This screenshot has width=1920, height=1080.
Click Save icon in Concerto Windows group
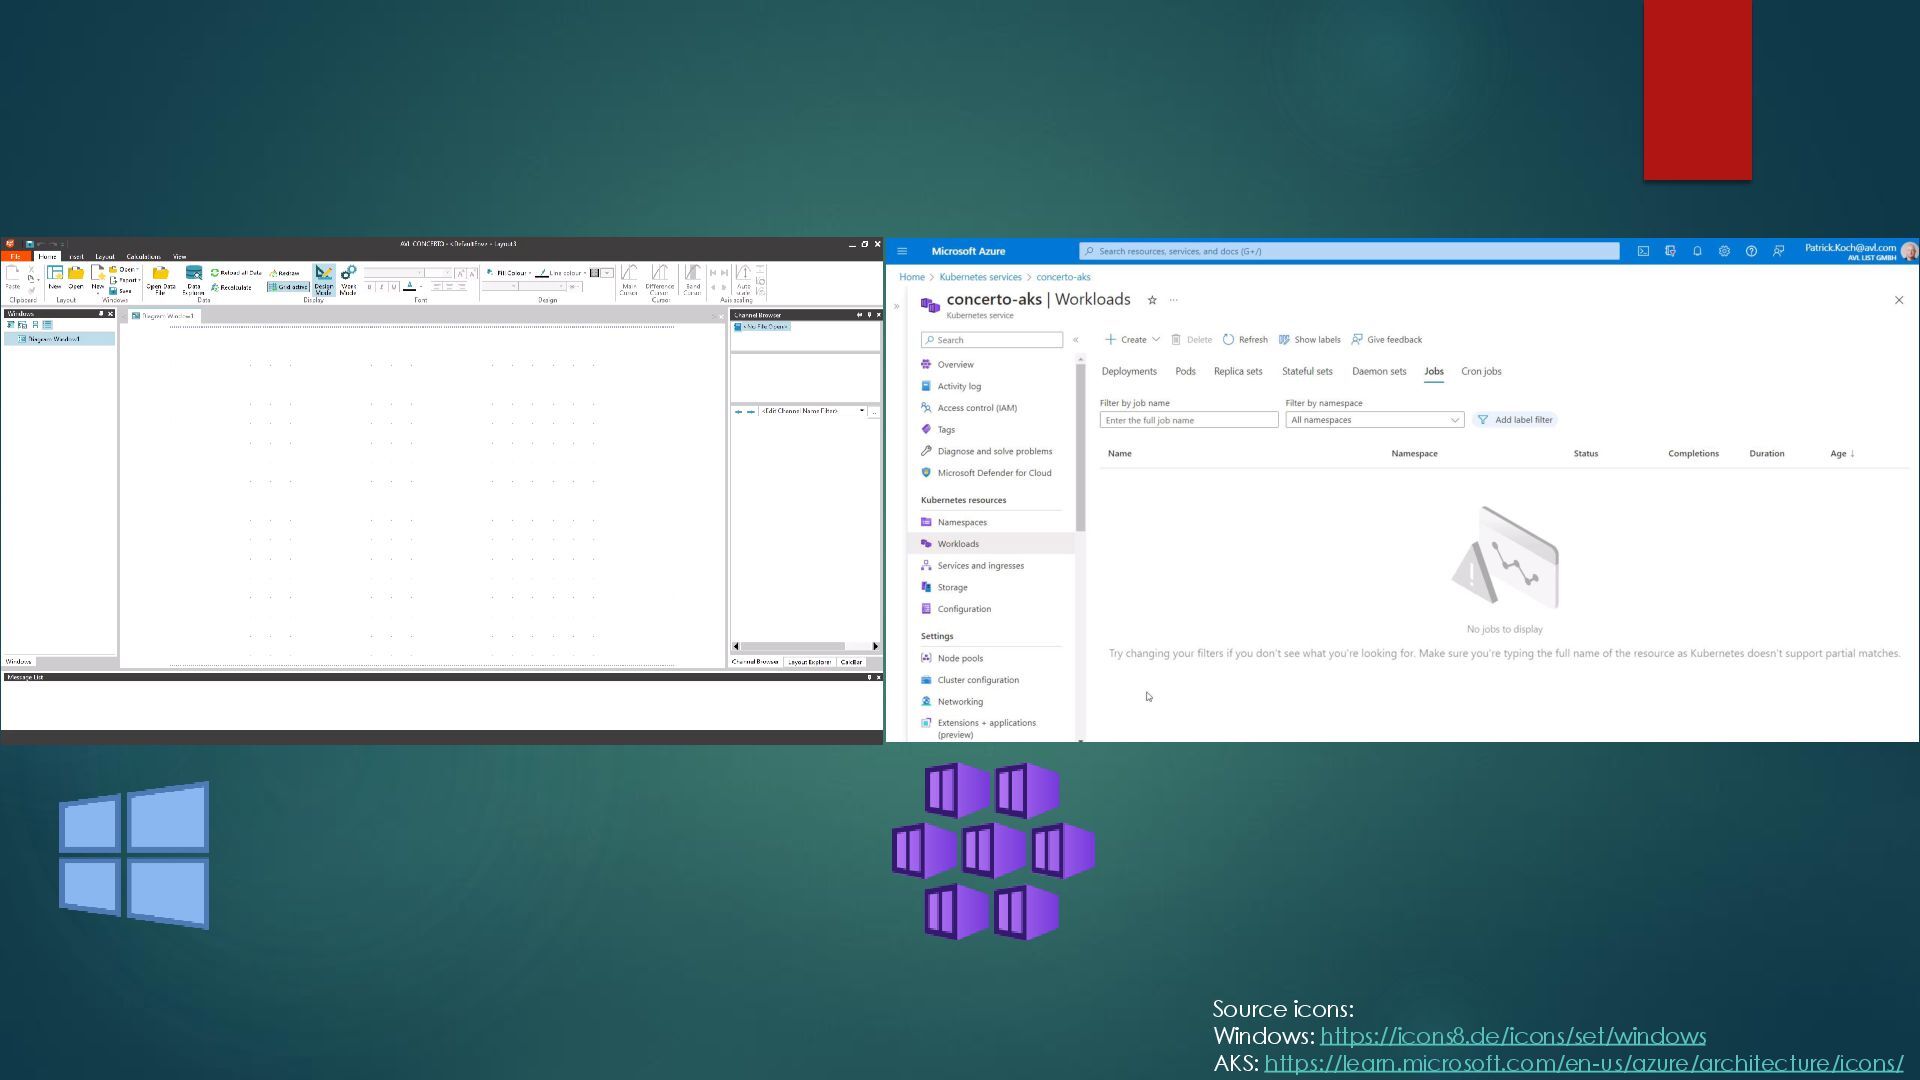[121, 291]
